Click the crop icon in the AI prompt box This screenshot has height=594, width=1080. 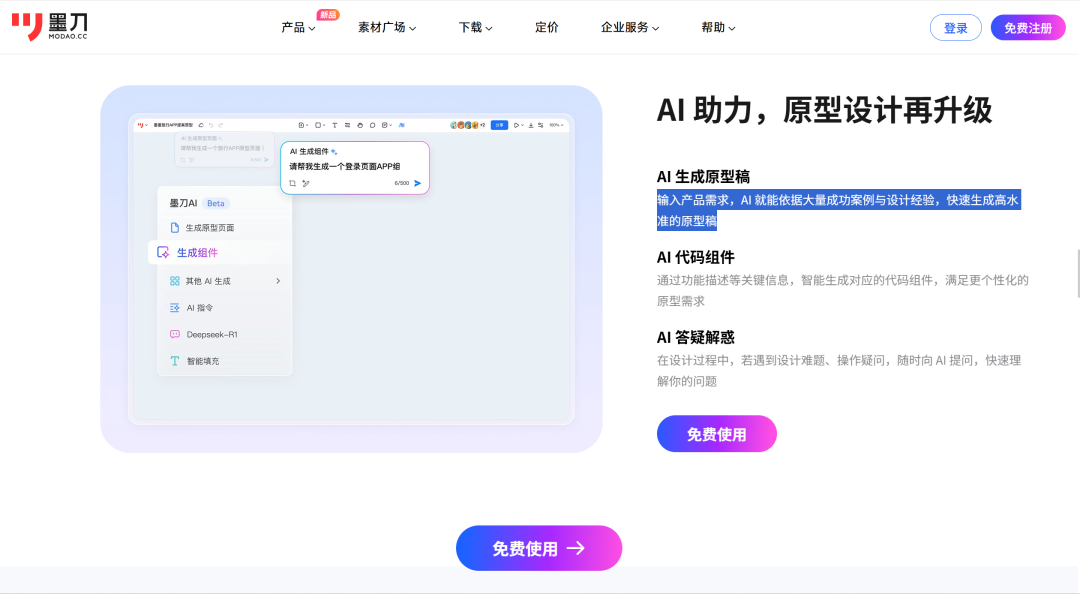293,183
